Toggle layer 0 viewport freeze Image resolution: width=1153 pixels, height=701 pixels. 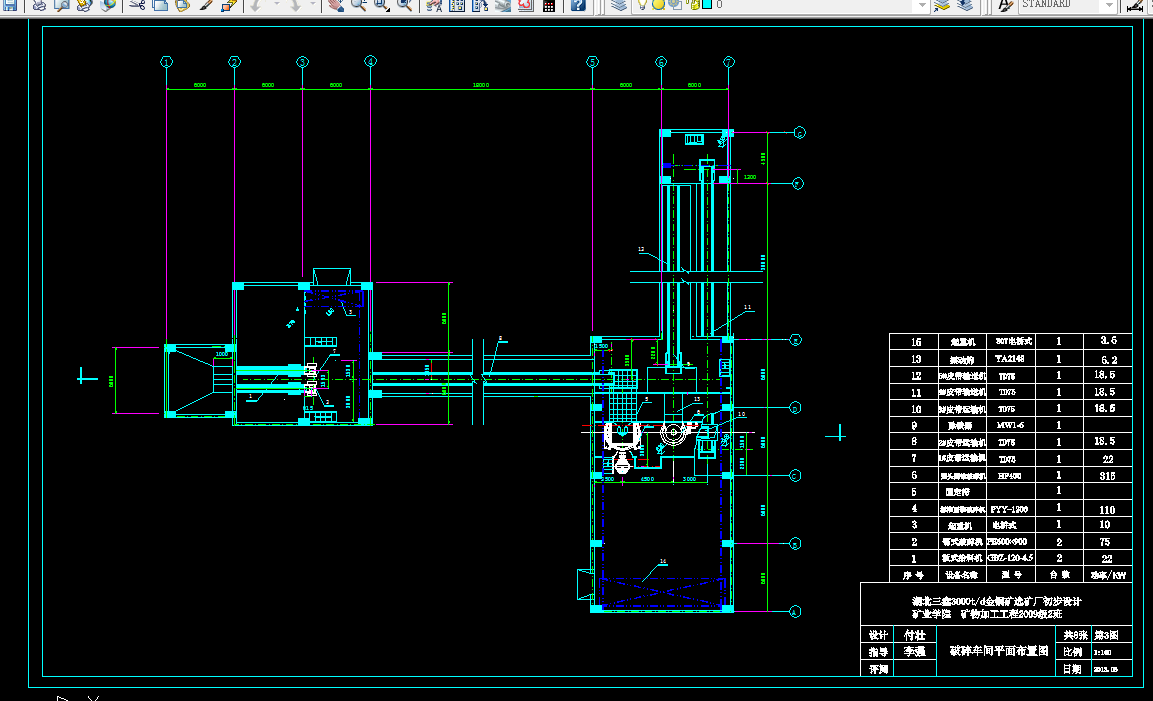(x=674, y=4)
